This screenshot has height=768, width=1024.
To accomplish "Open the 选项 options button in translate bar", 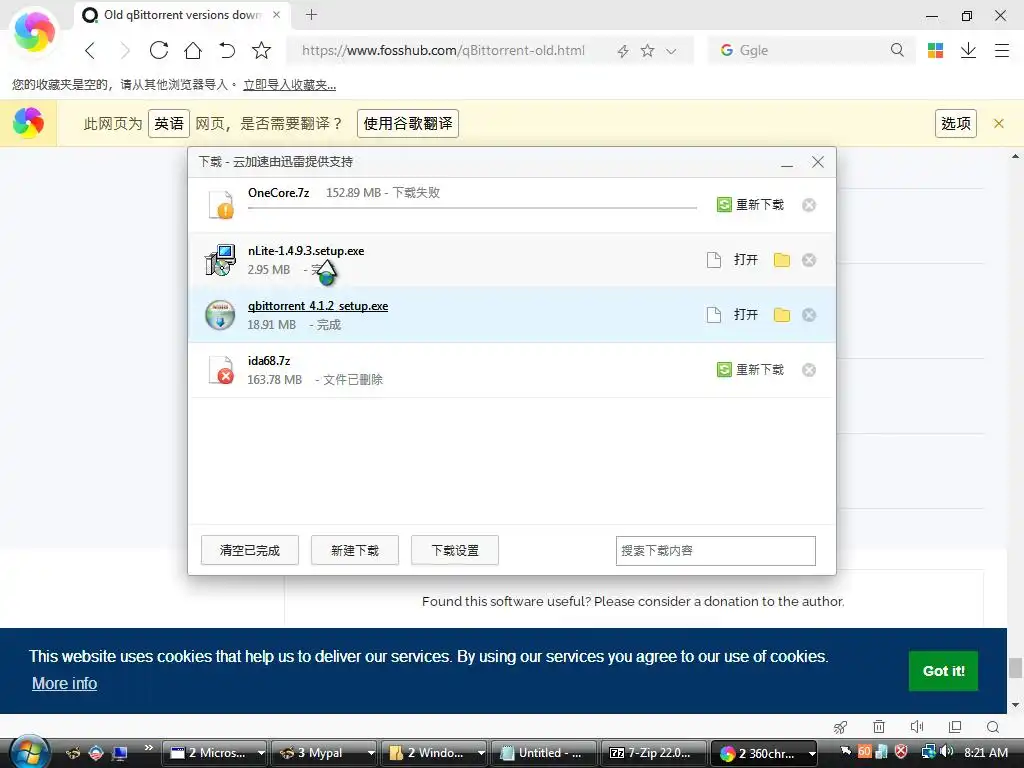I will [956, 123].
